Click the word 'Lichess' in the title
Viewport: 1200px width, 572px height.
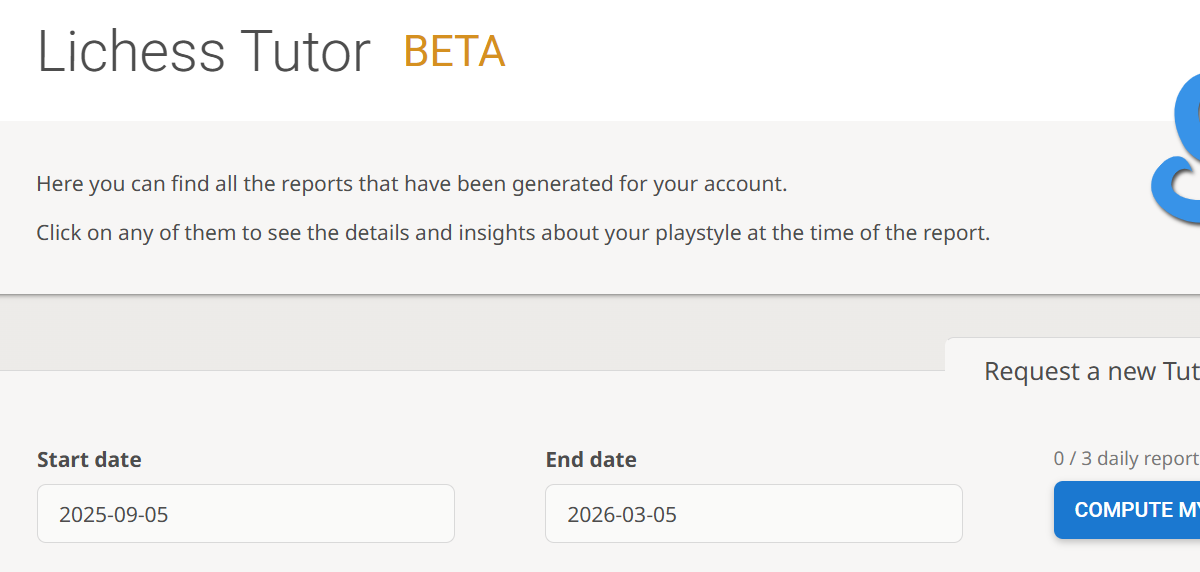point(131,52)
